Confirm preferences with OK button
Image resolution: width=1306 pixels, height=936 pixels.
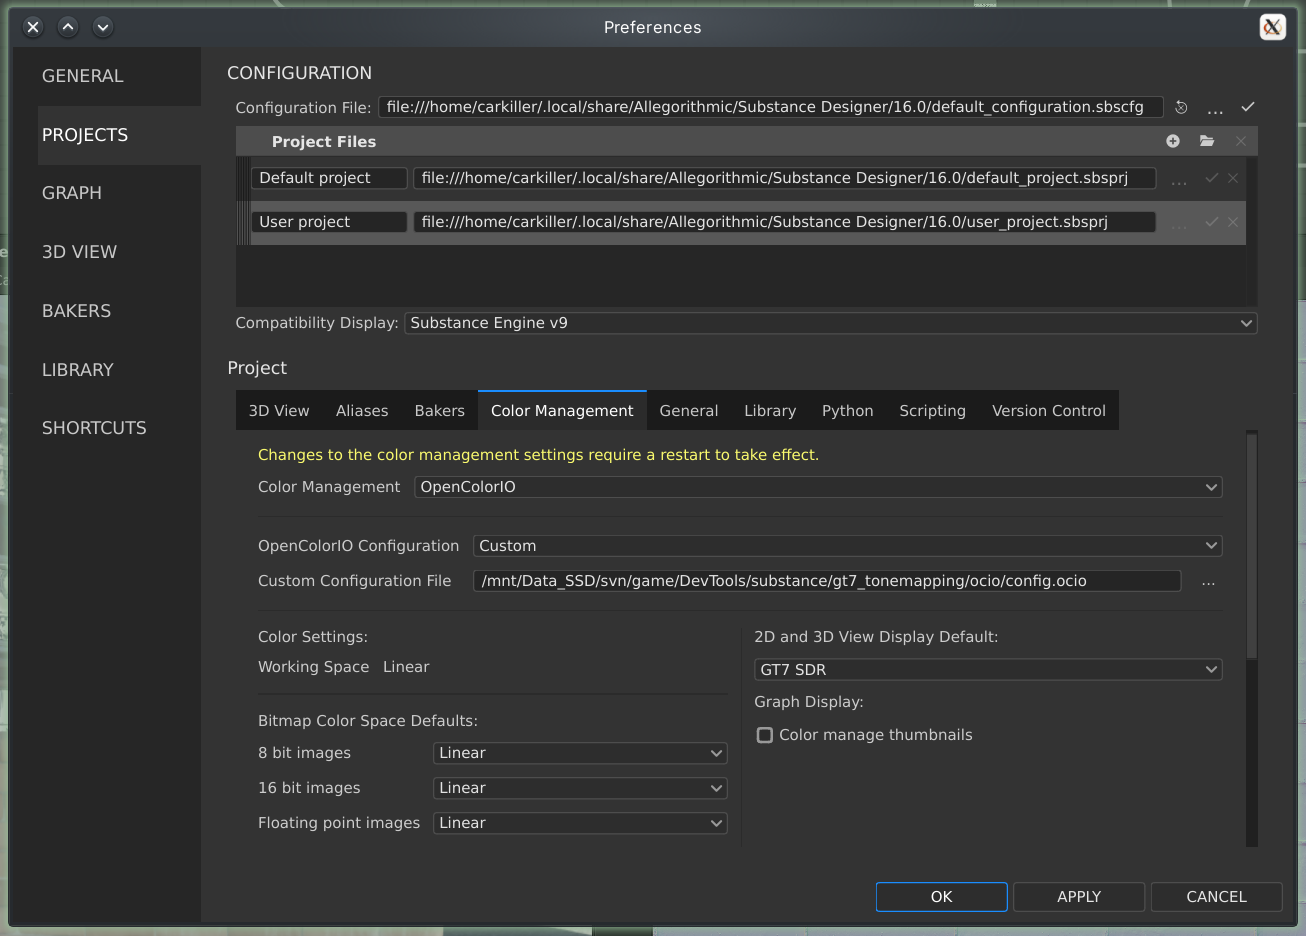pyautogui.click(x=942, y=897)
